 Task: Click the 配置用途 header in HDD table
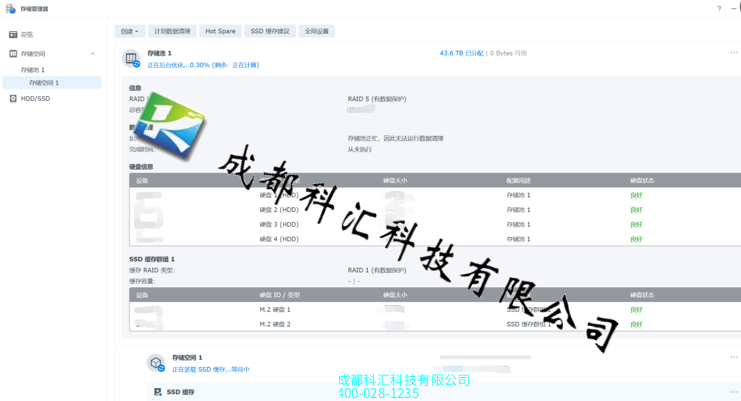[518, 180]
